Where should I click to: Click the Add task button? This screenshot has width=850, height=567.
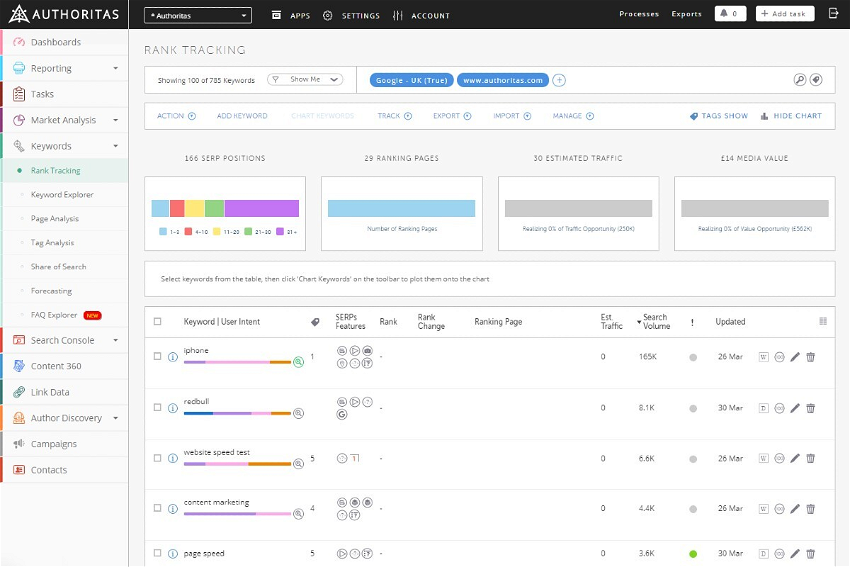(785, 14)
